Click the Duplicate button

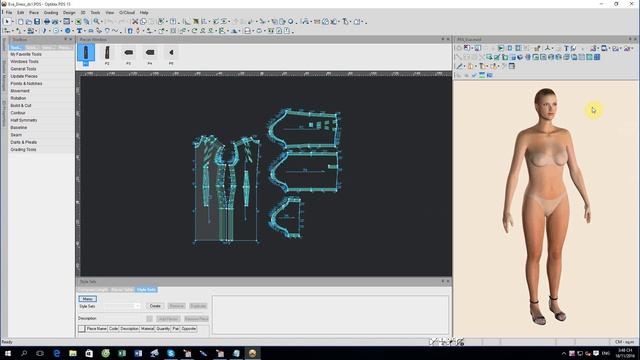pyautogui.click(x=198, y=306)
